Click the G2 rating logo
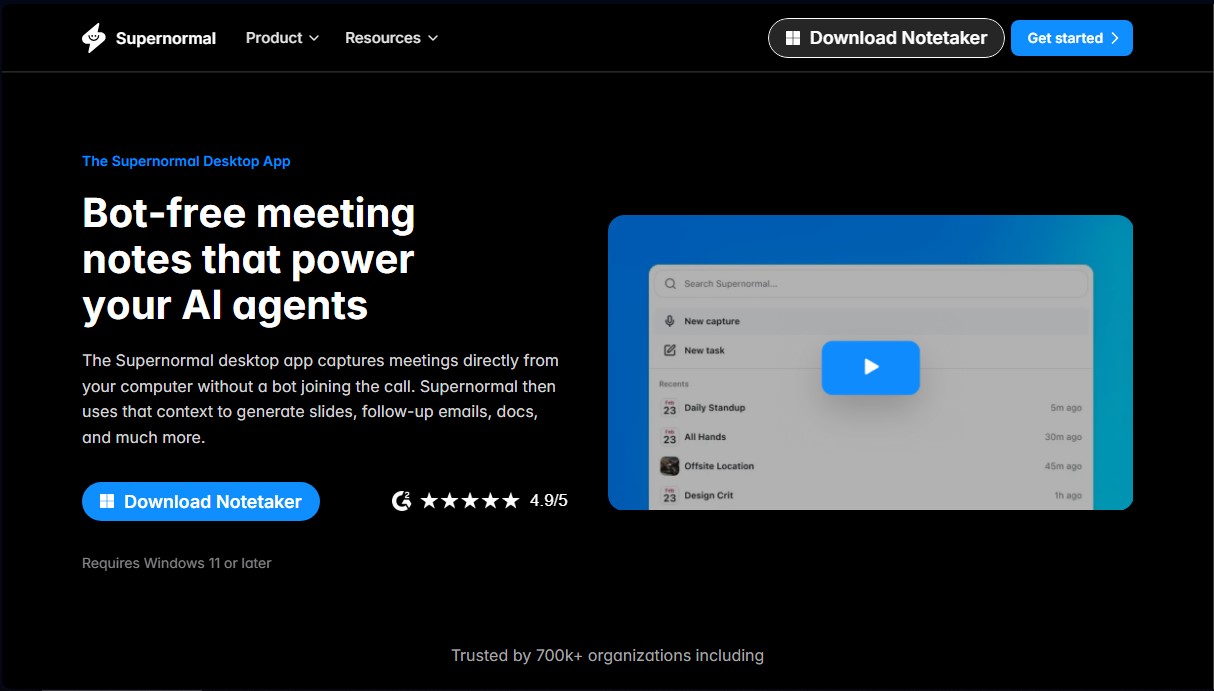The height and width of the screenshot is (691, 1214). tap(401, 501)
